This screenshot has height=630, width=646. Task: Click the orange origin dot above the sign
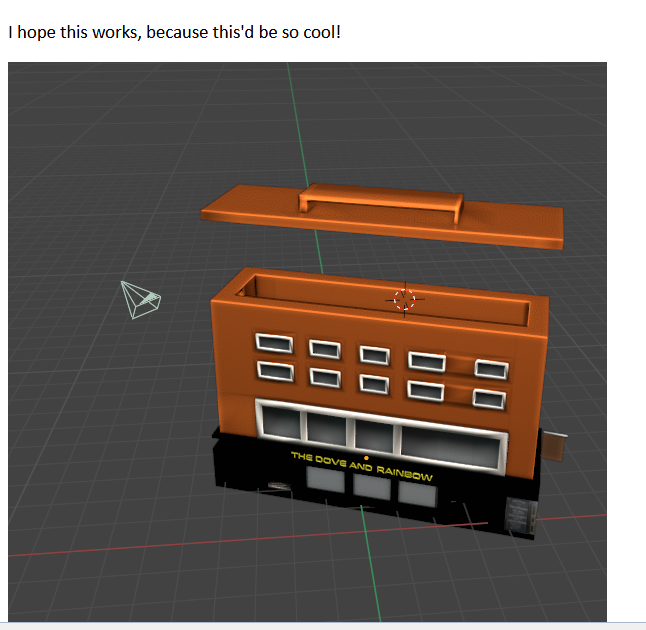366,458
